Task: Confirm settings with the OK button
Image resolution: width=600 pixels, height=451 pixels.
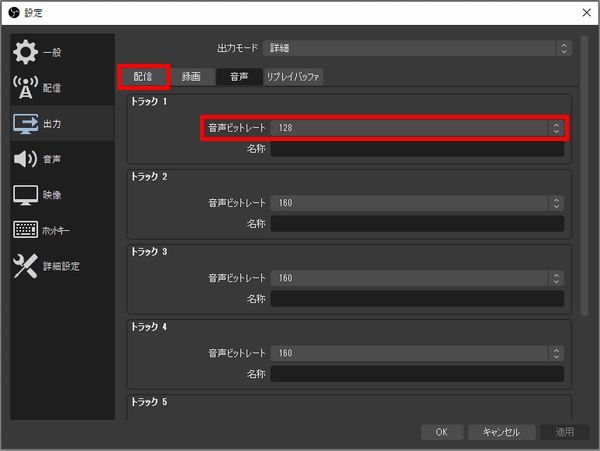Action: pyautogui.click(x=442, y=432)
